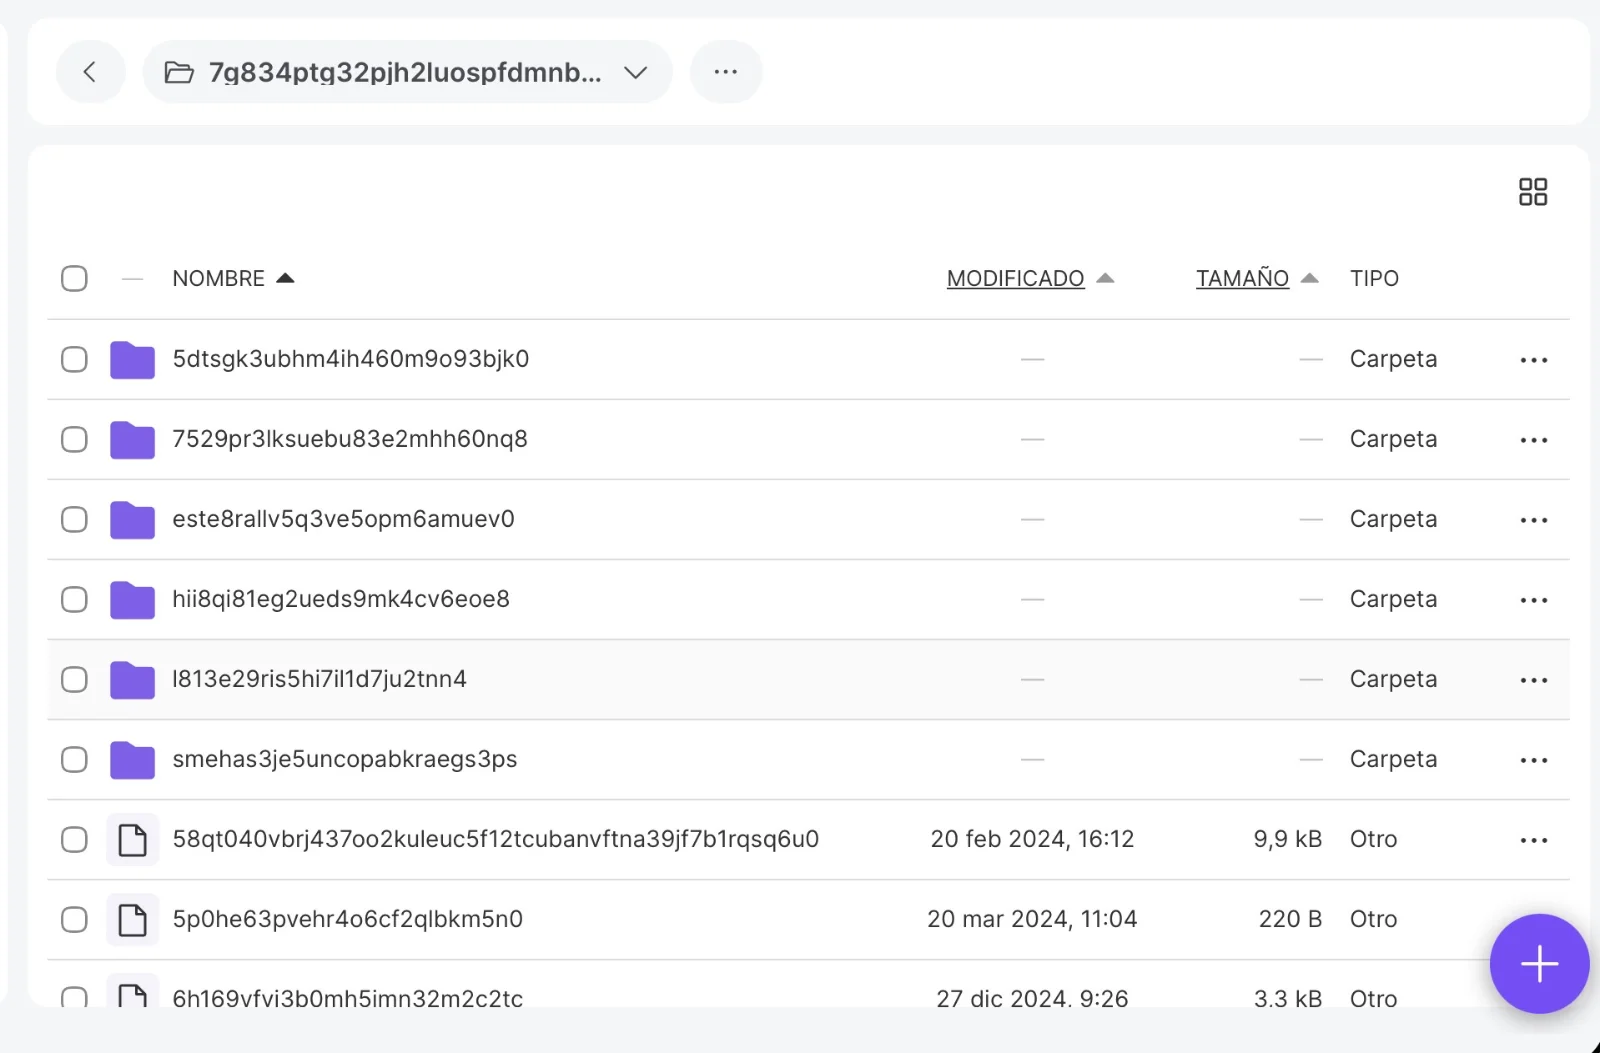Toggle the select all checkbox in header
This screenshot has height=1053, width=1600.
point(74,279)
